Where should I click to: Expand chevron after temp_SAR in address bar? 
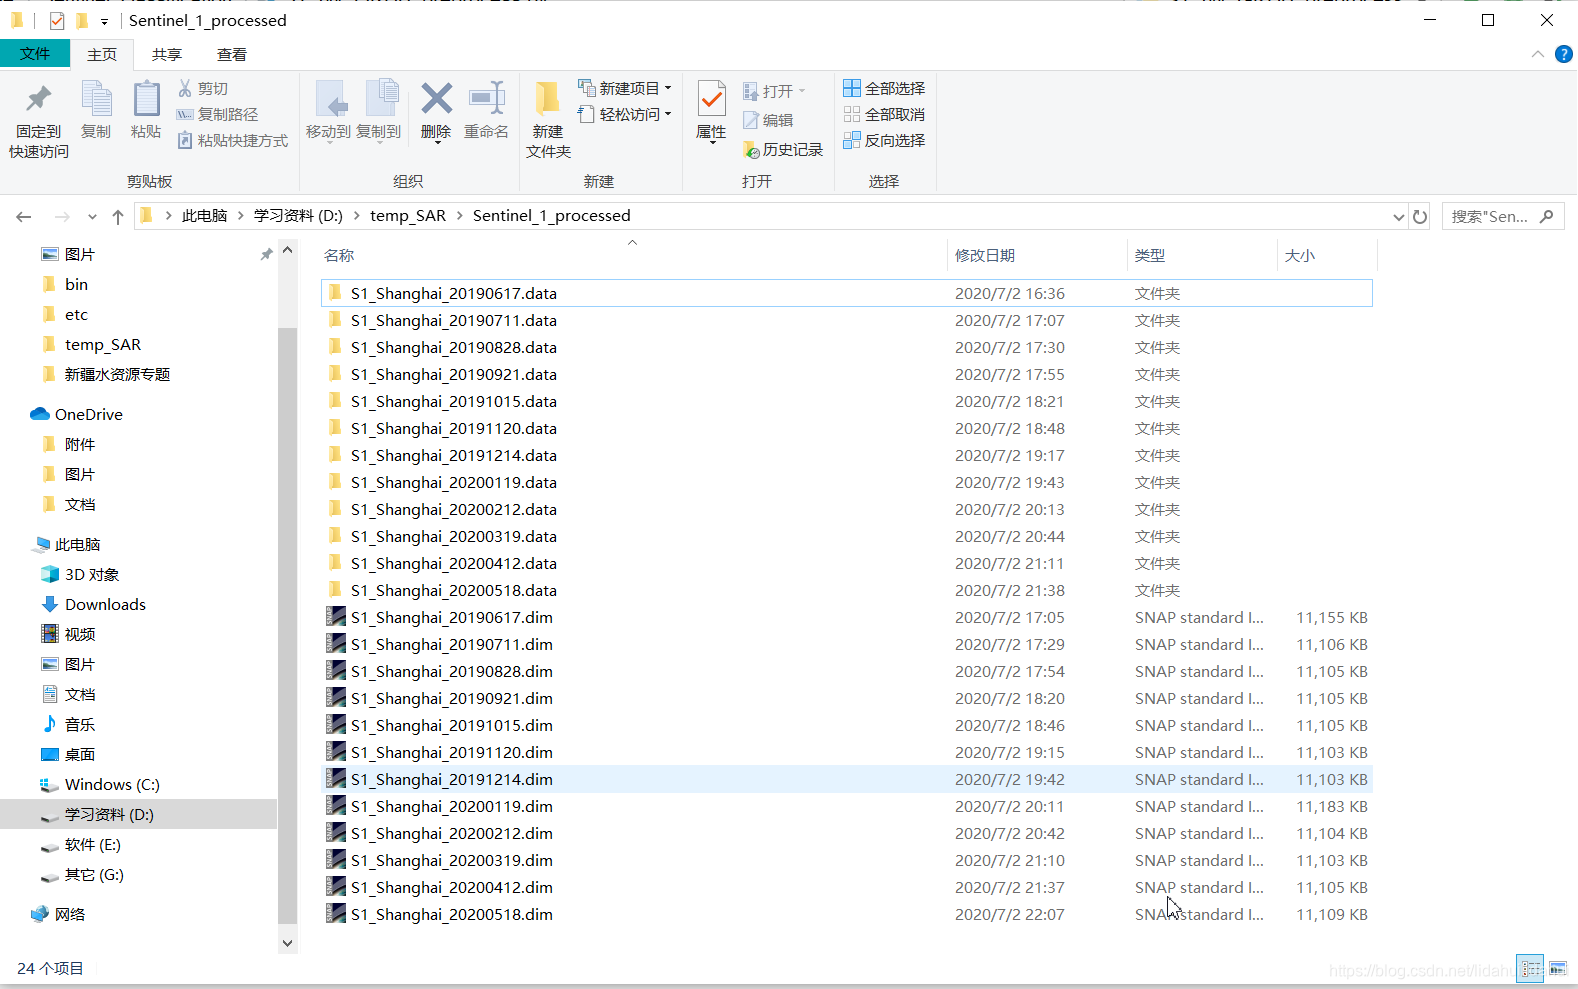coord(460,215)
